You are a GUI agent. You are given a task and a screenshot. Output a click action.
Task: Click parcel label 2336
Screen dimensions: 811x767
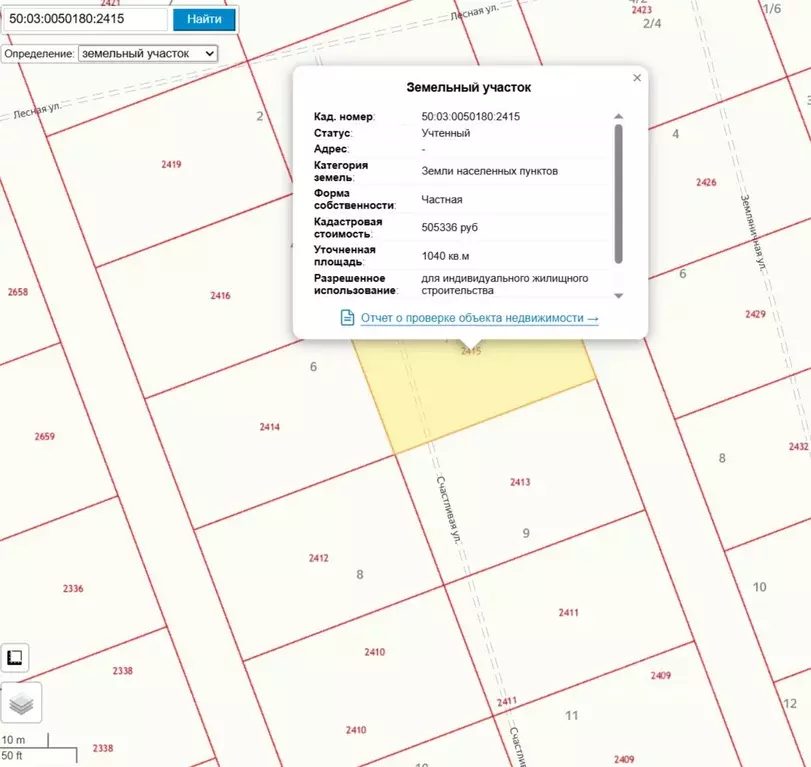(73, 589)
